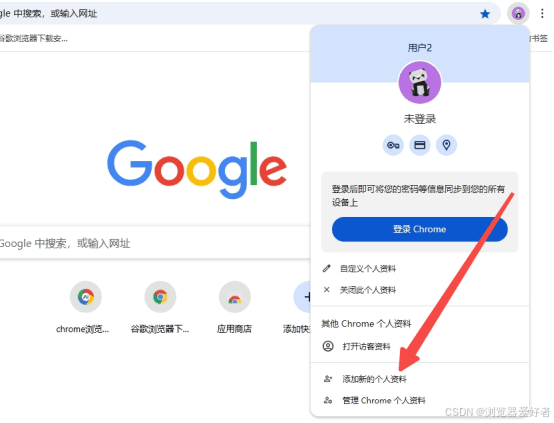The image size is (554, 423).
Task: Click the bookmark star icon in address bar
Action: click(x=485, y=14)
